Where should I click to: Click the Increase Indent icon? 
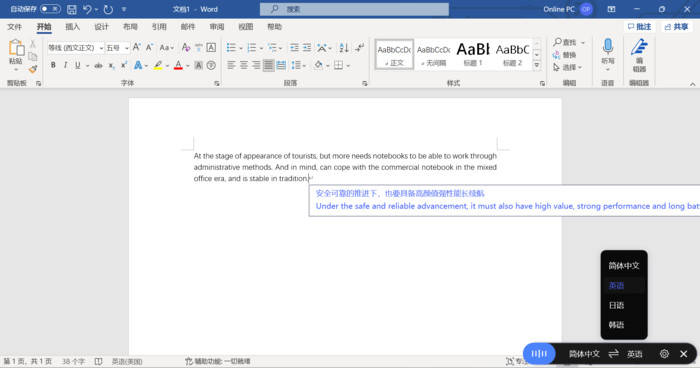(x=307, y=47)
